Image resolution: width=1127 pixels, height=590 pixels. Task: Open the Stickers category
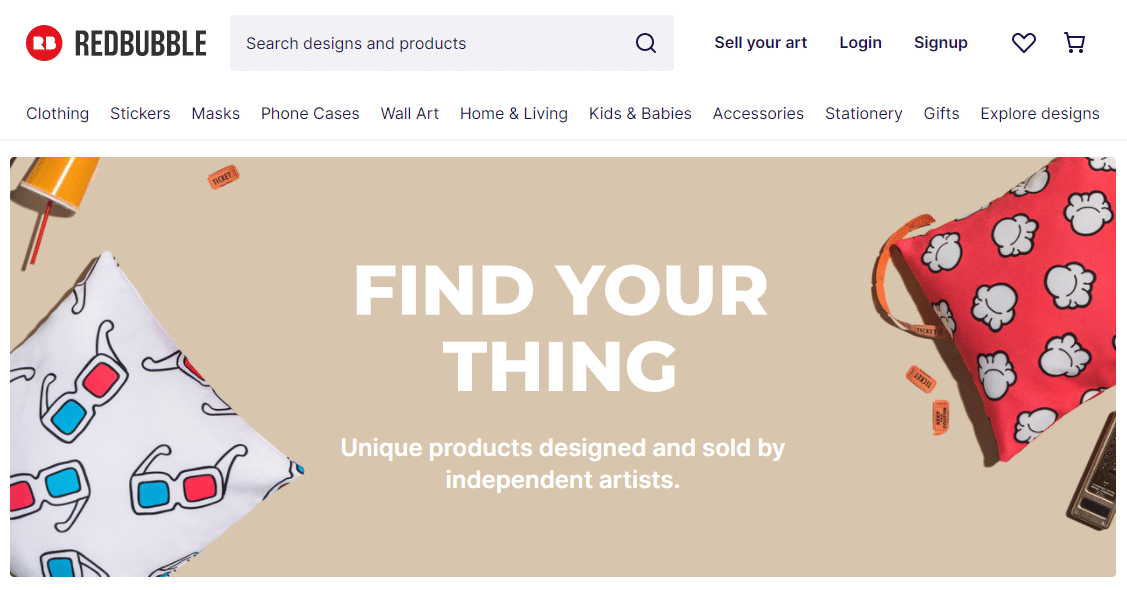point(140,114)
